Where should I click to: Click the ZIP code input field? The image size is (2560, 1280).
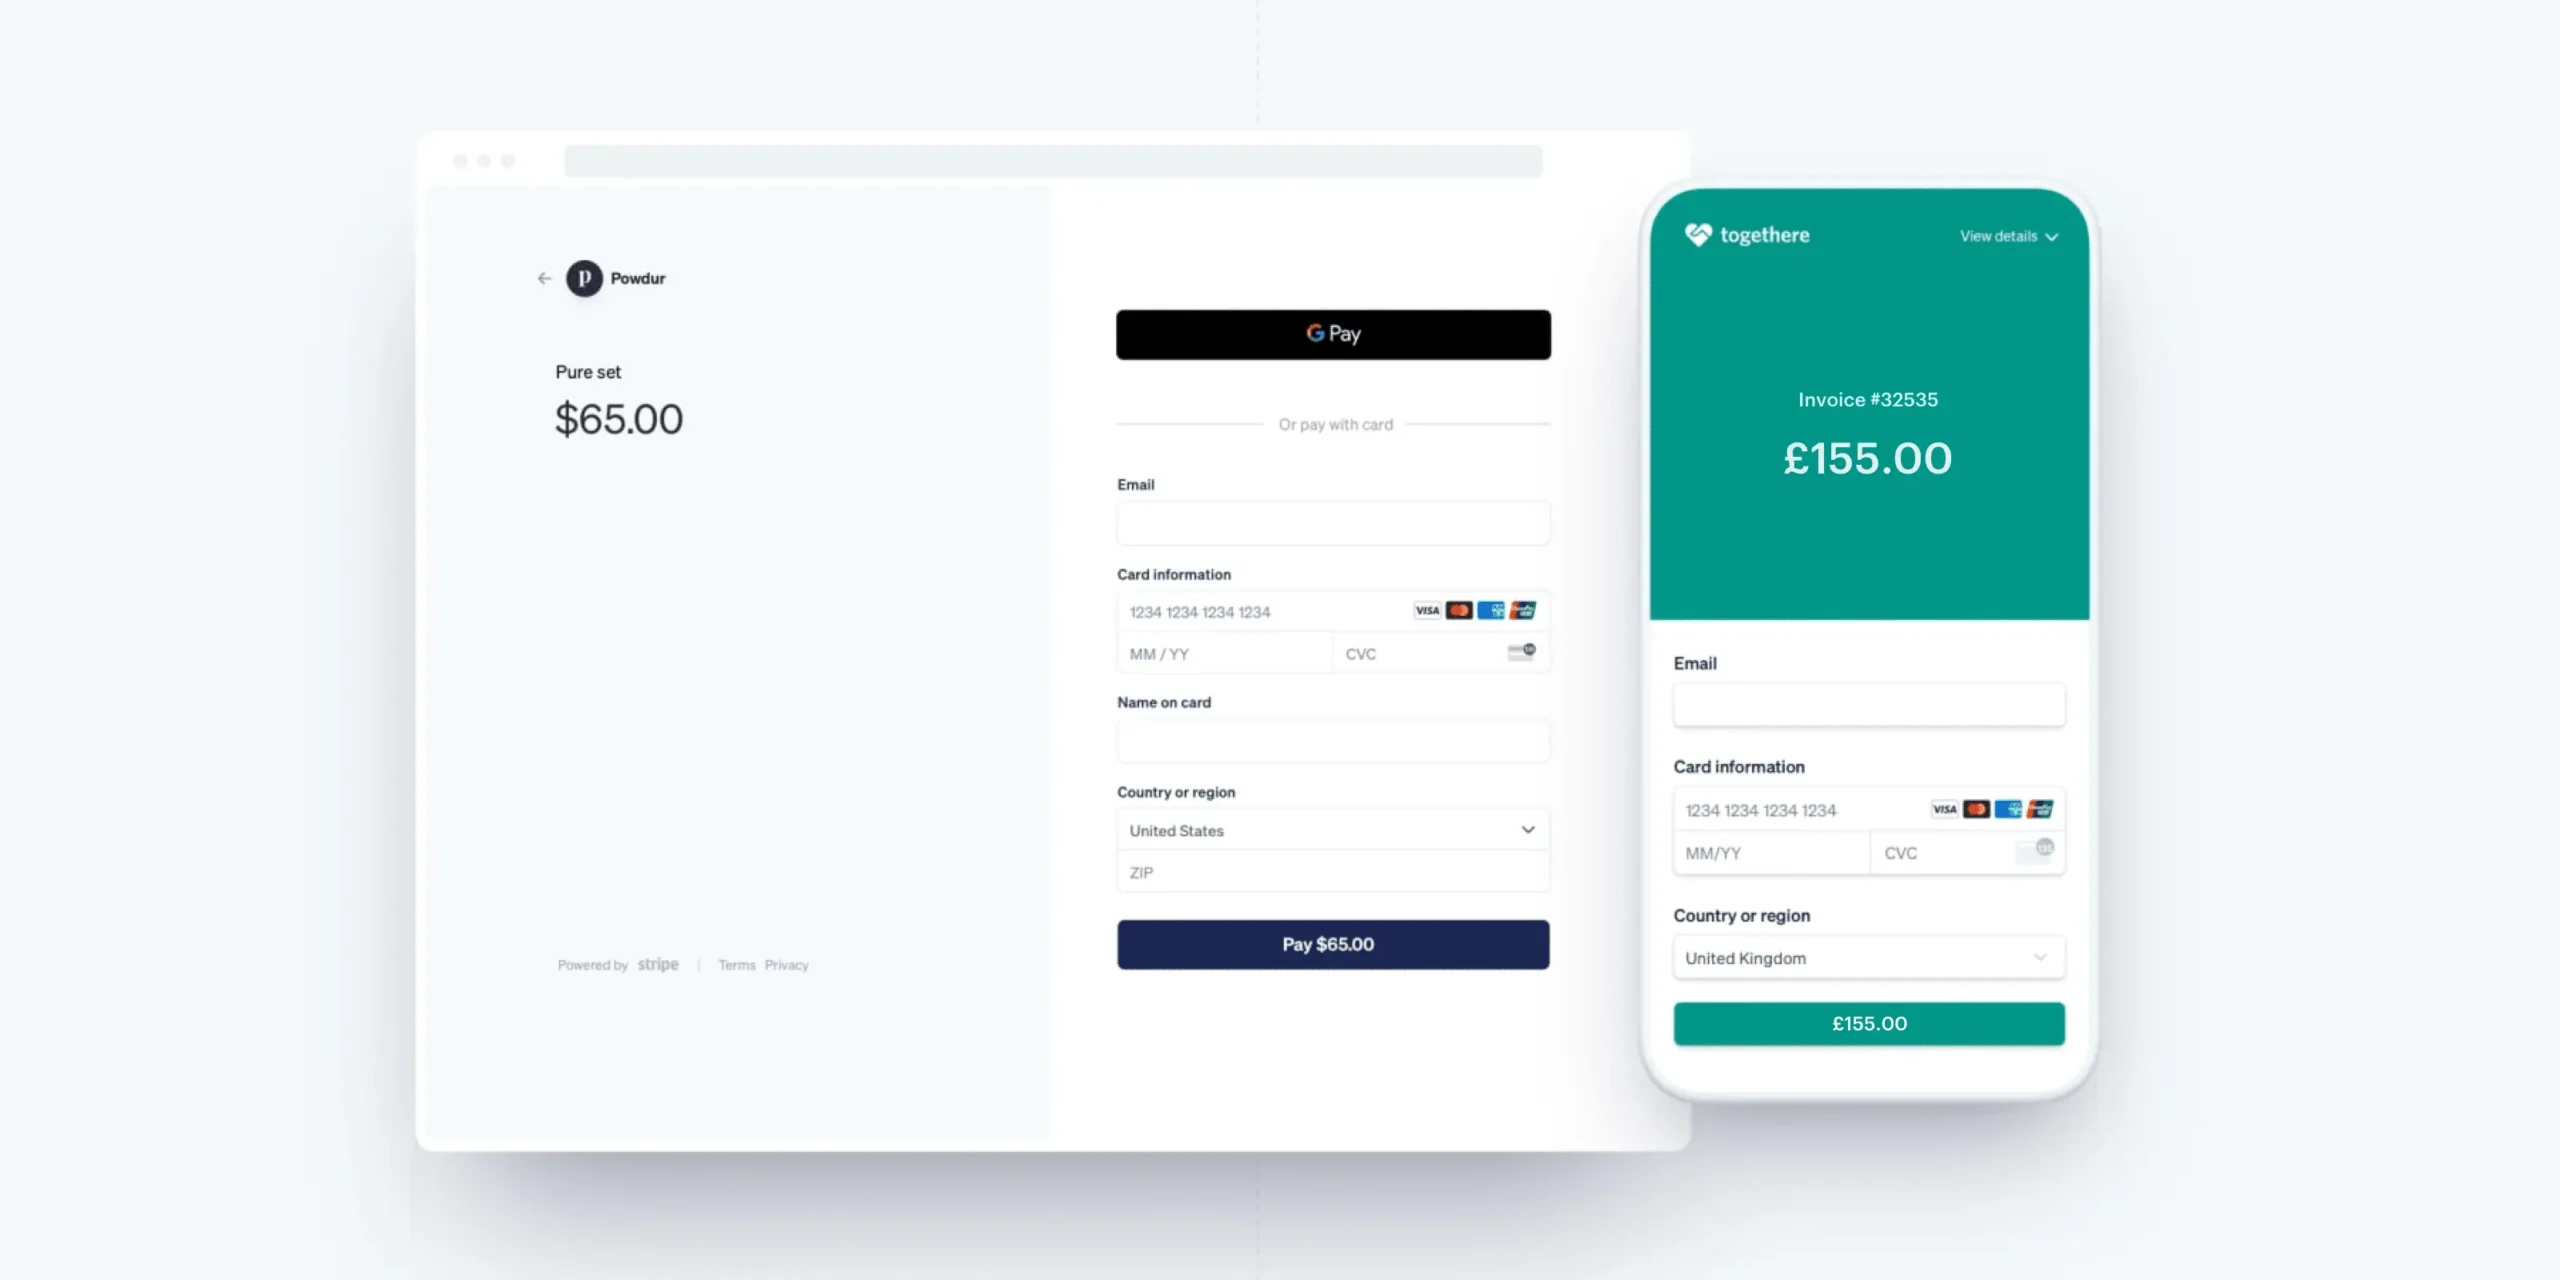(x=1331, y=872)
